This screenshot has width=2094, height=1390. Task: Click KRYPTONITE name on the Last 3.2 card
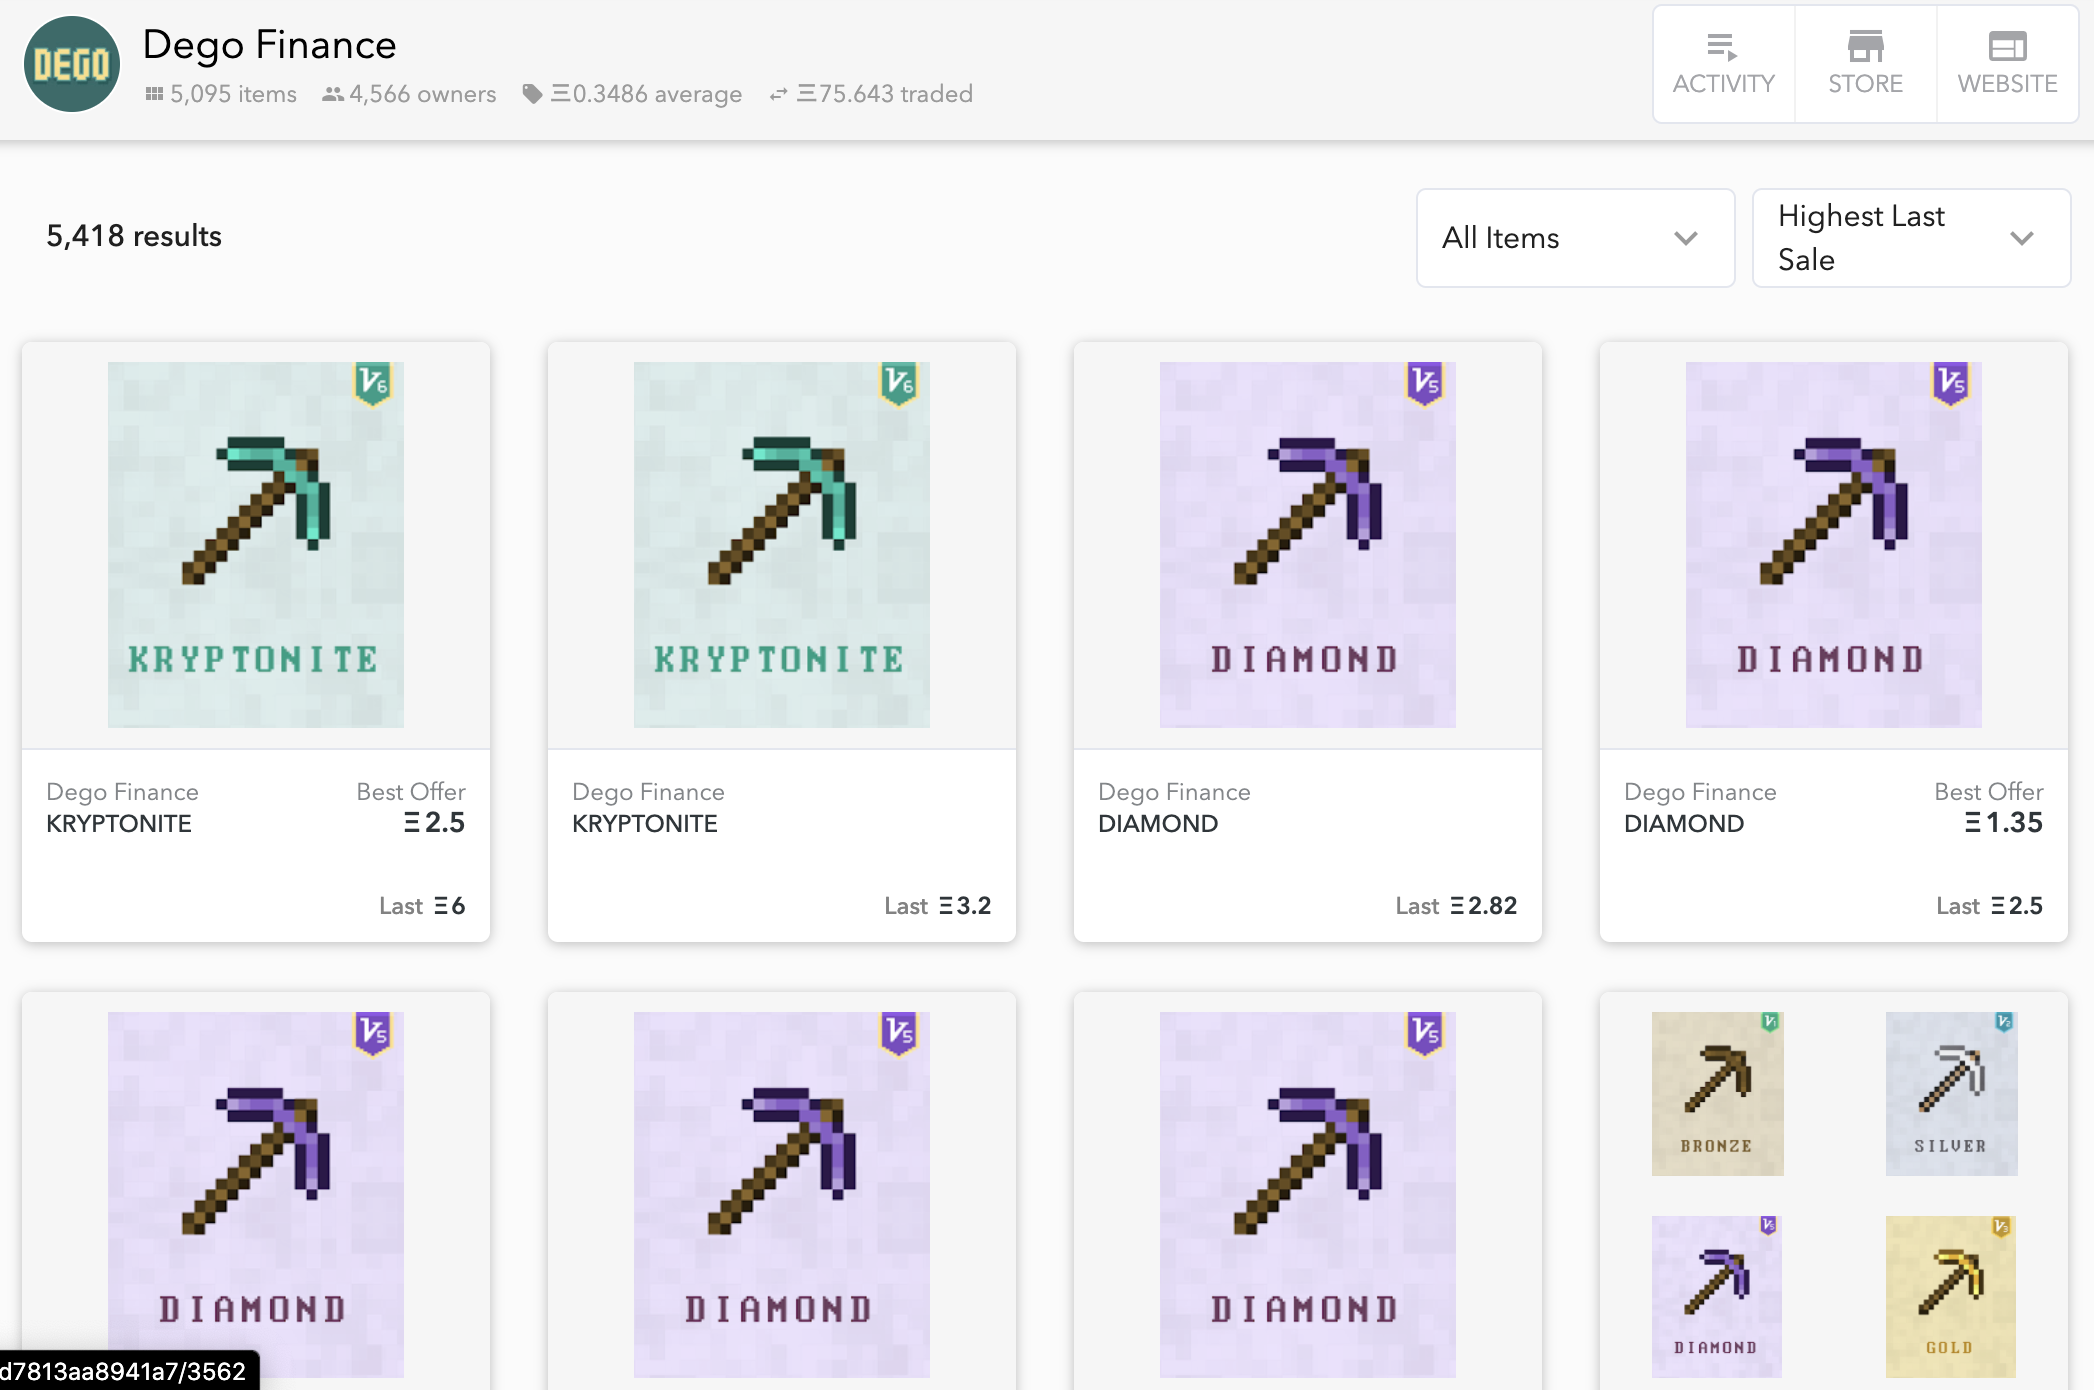coord(645,824)
